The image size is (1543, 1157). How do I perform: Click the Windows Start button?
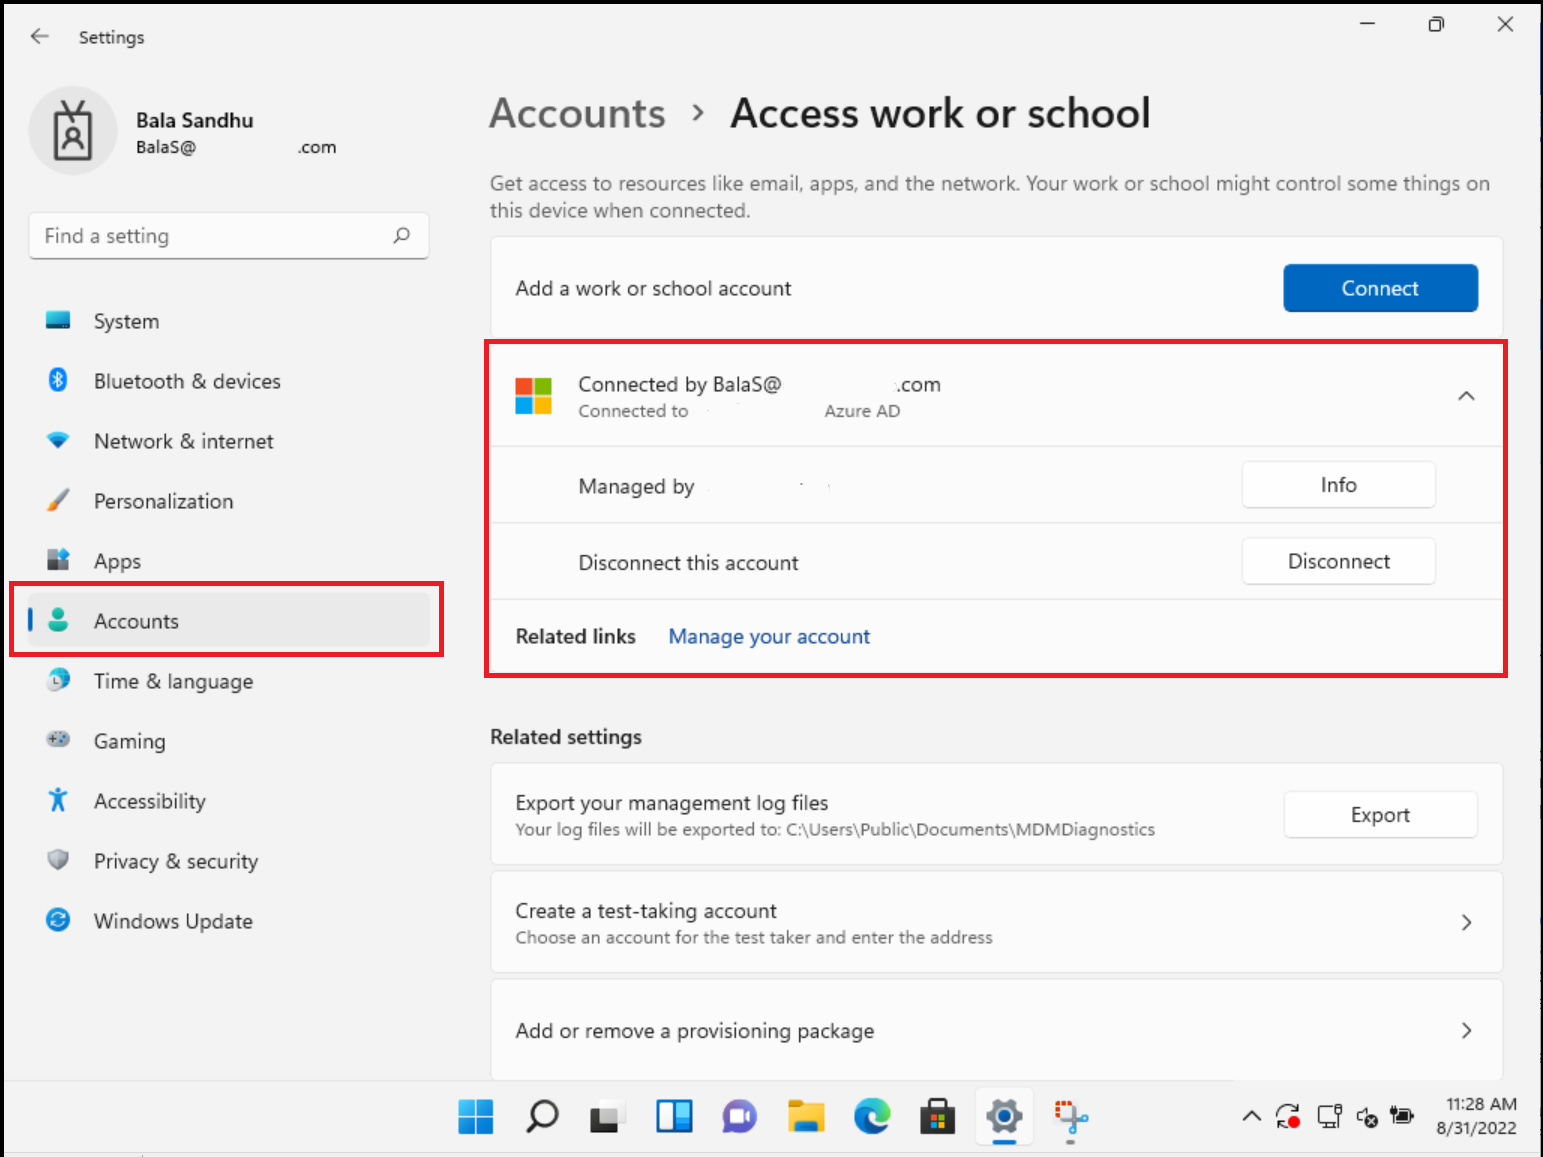[475, 1117]
